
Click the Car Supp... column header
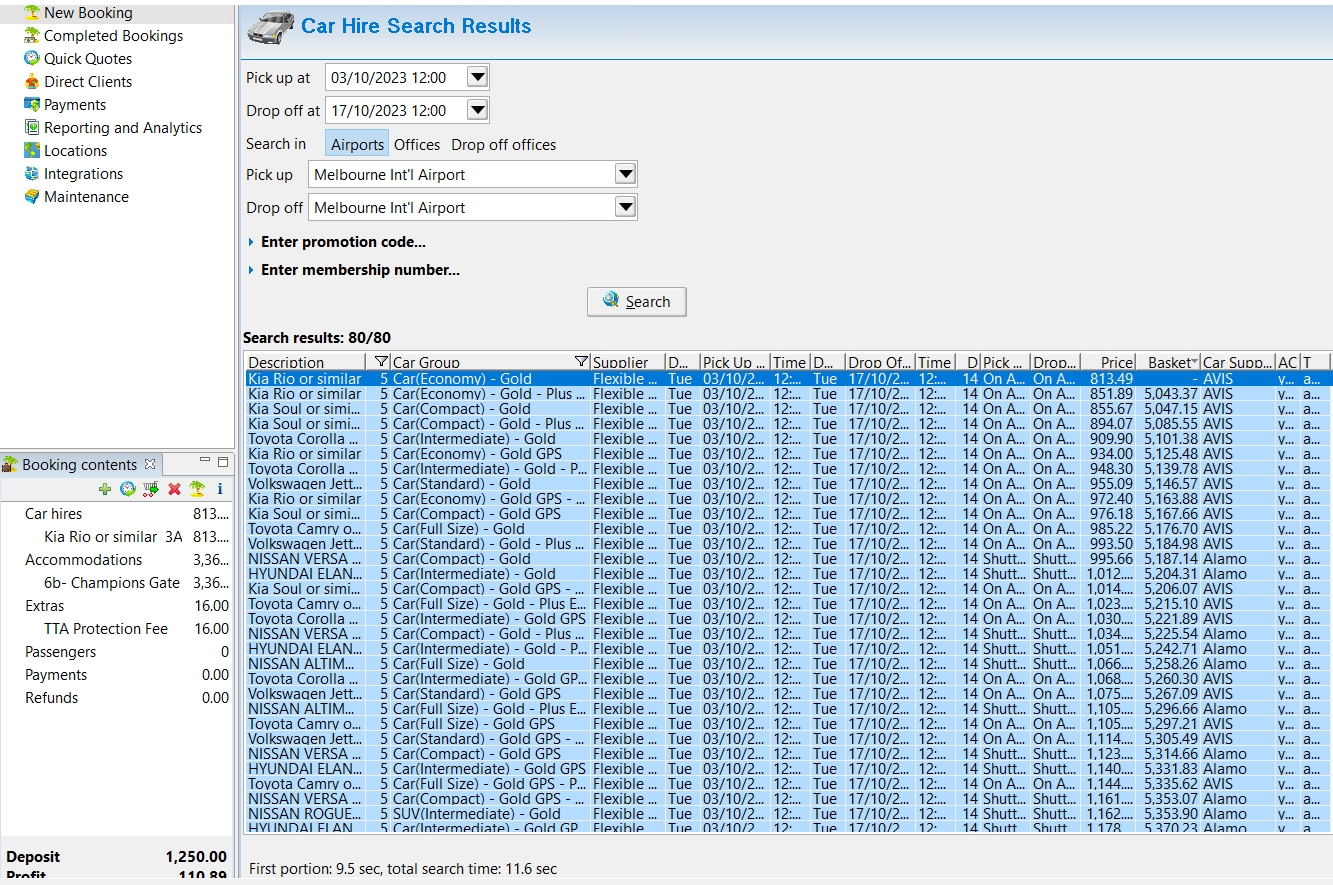click(x=1238, y=362)
